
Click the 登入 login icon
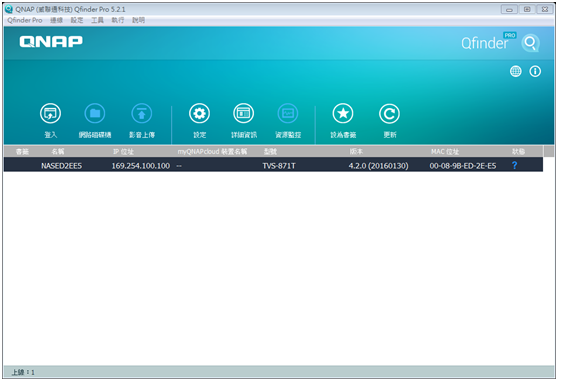(50, 114)
